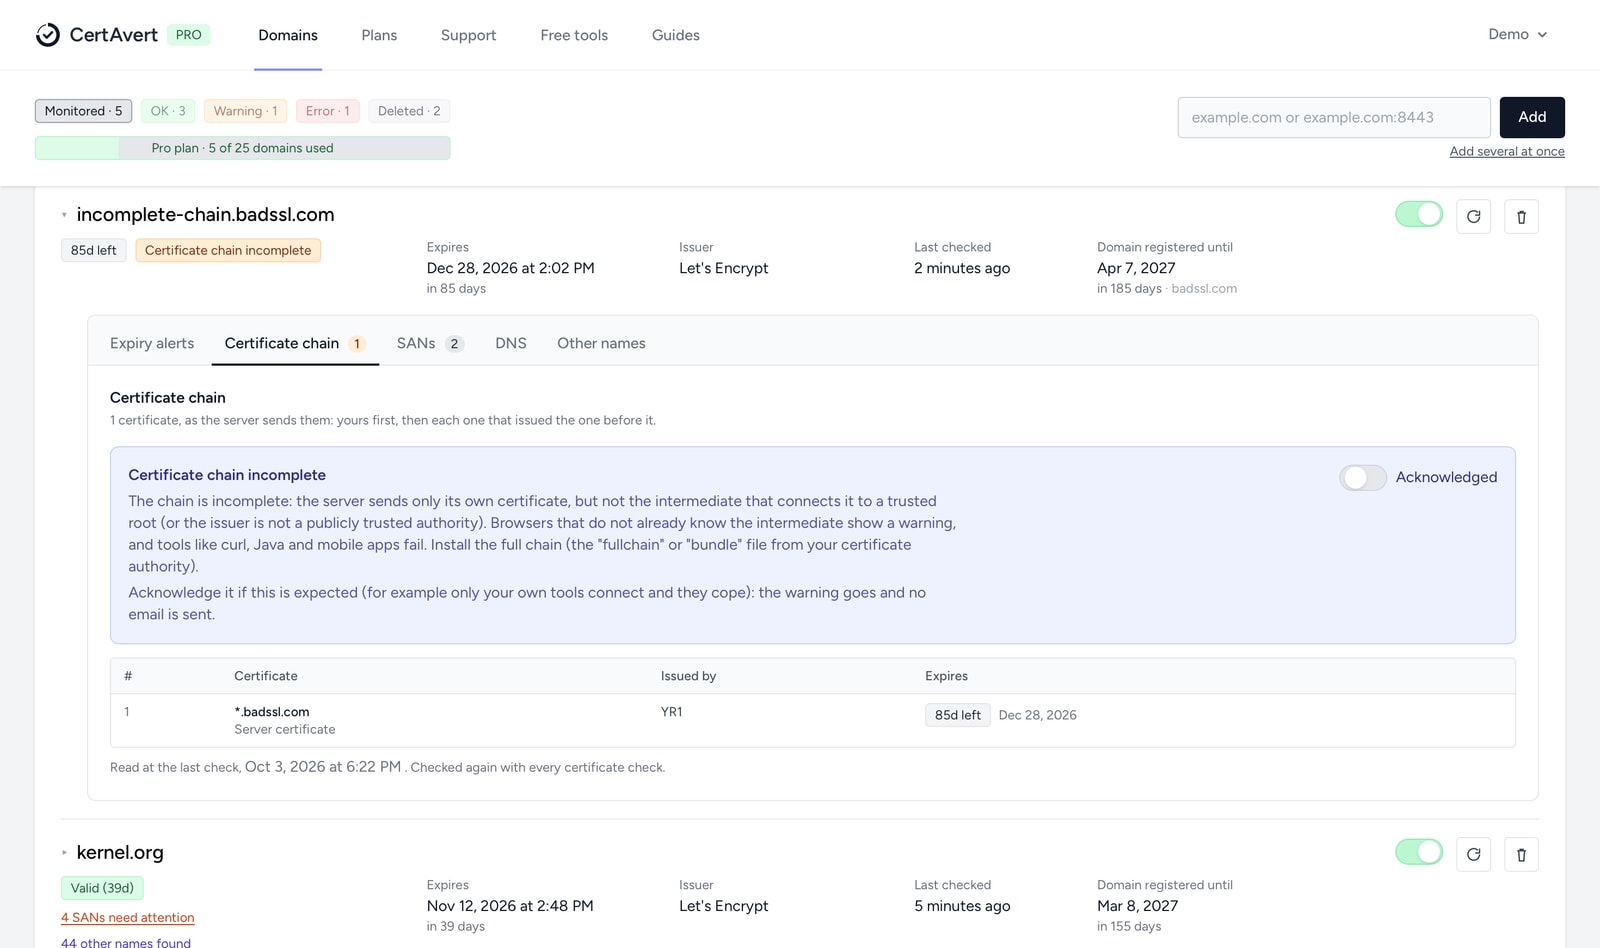This screenshot has height=948, width=1600.
Task: Disable monitoring for incomplete-chain.badssl.com
Action: 1419,214
